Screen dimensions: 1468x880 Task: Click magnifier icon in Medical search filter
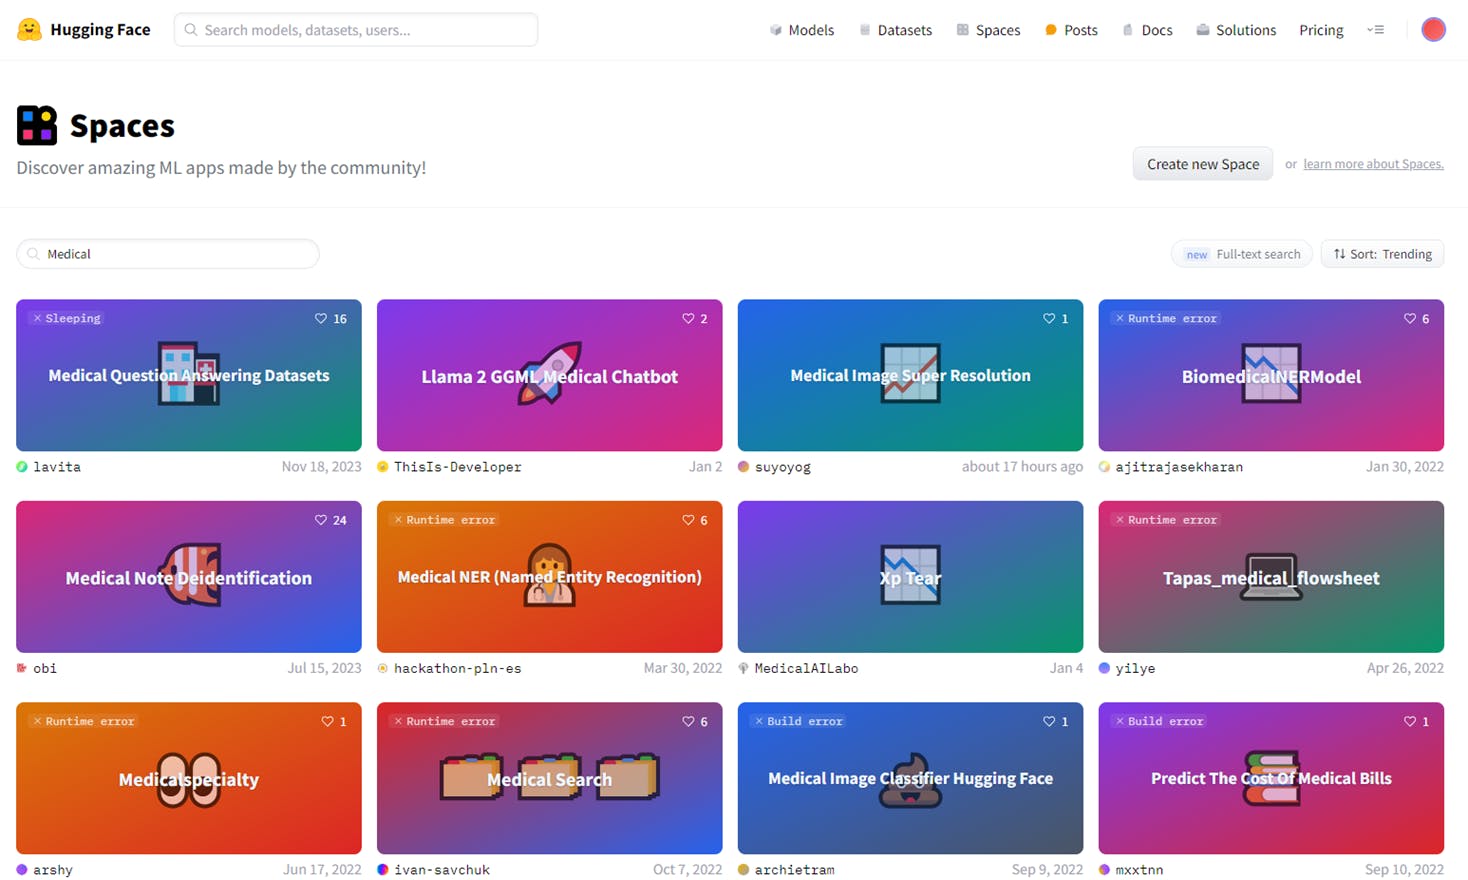tap(34, 254)
